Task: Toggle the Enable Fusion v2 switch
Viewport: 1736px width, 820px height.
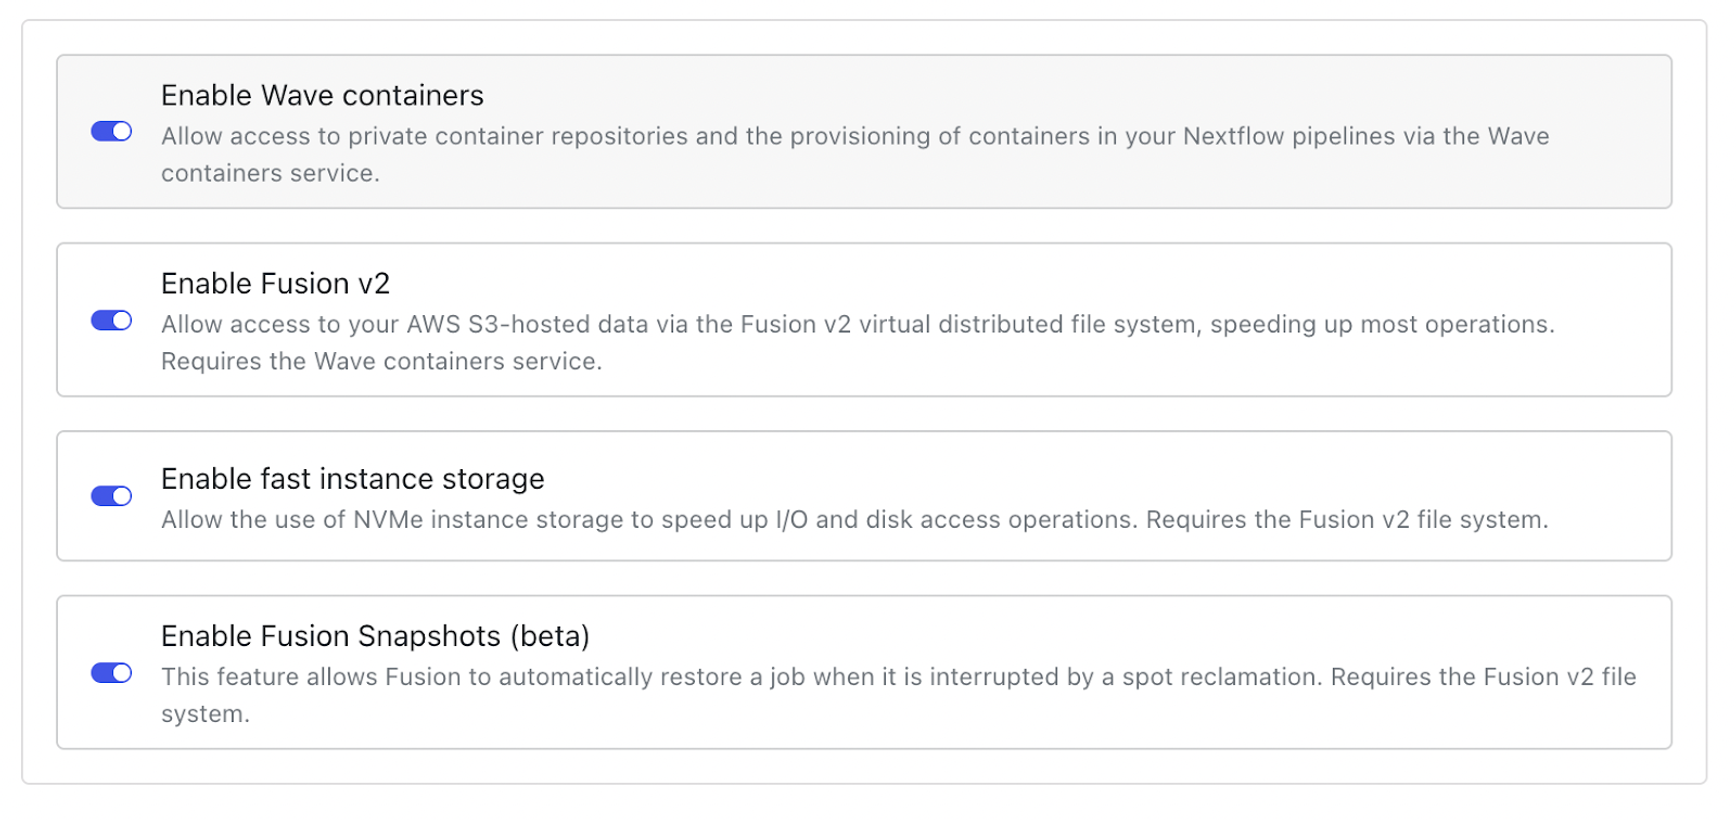Action: 111,320
